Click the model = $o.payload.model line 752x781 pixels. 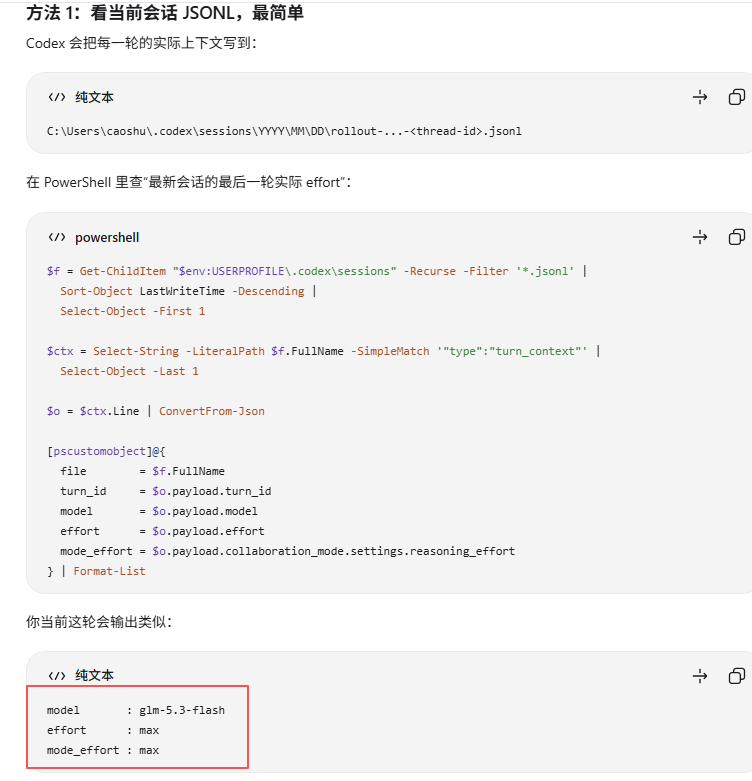click(x=159, y=511)
